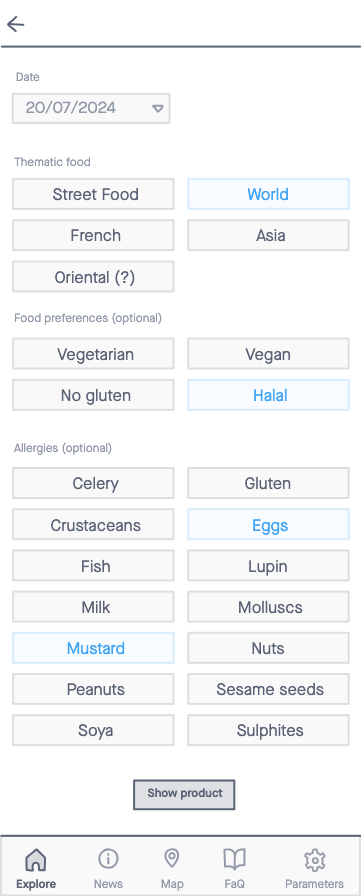
Task: Open News via the info icon
Action: [x=108, y=858]
